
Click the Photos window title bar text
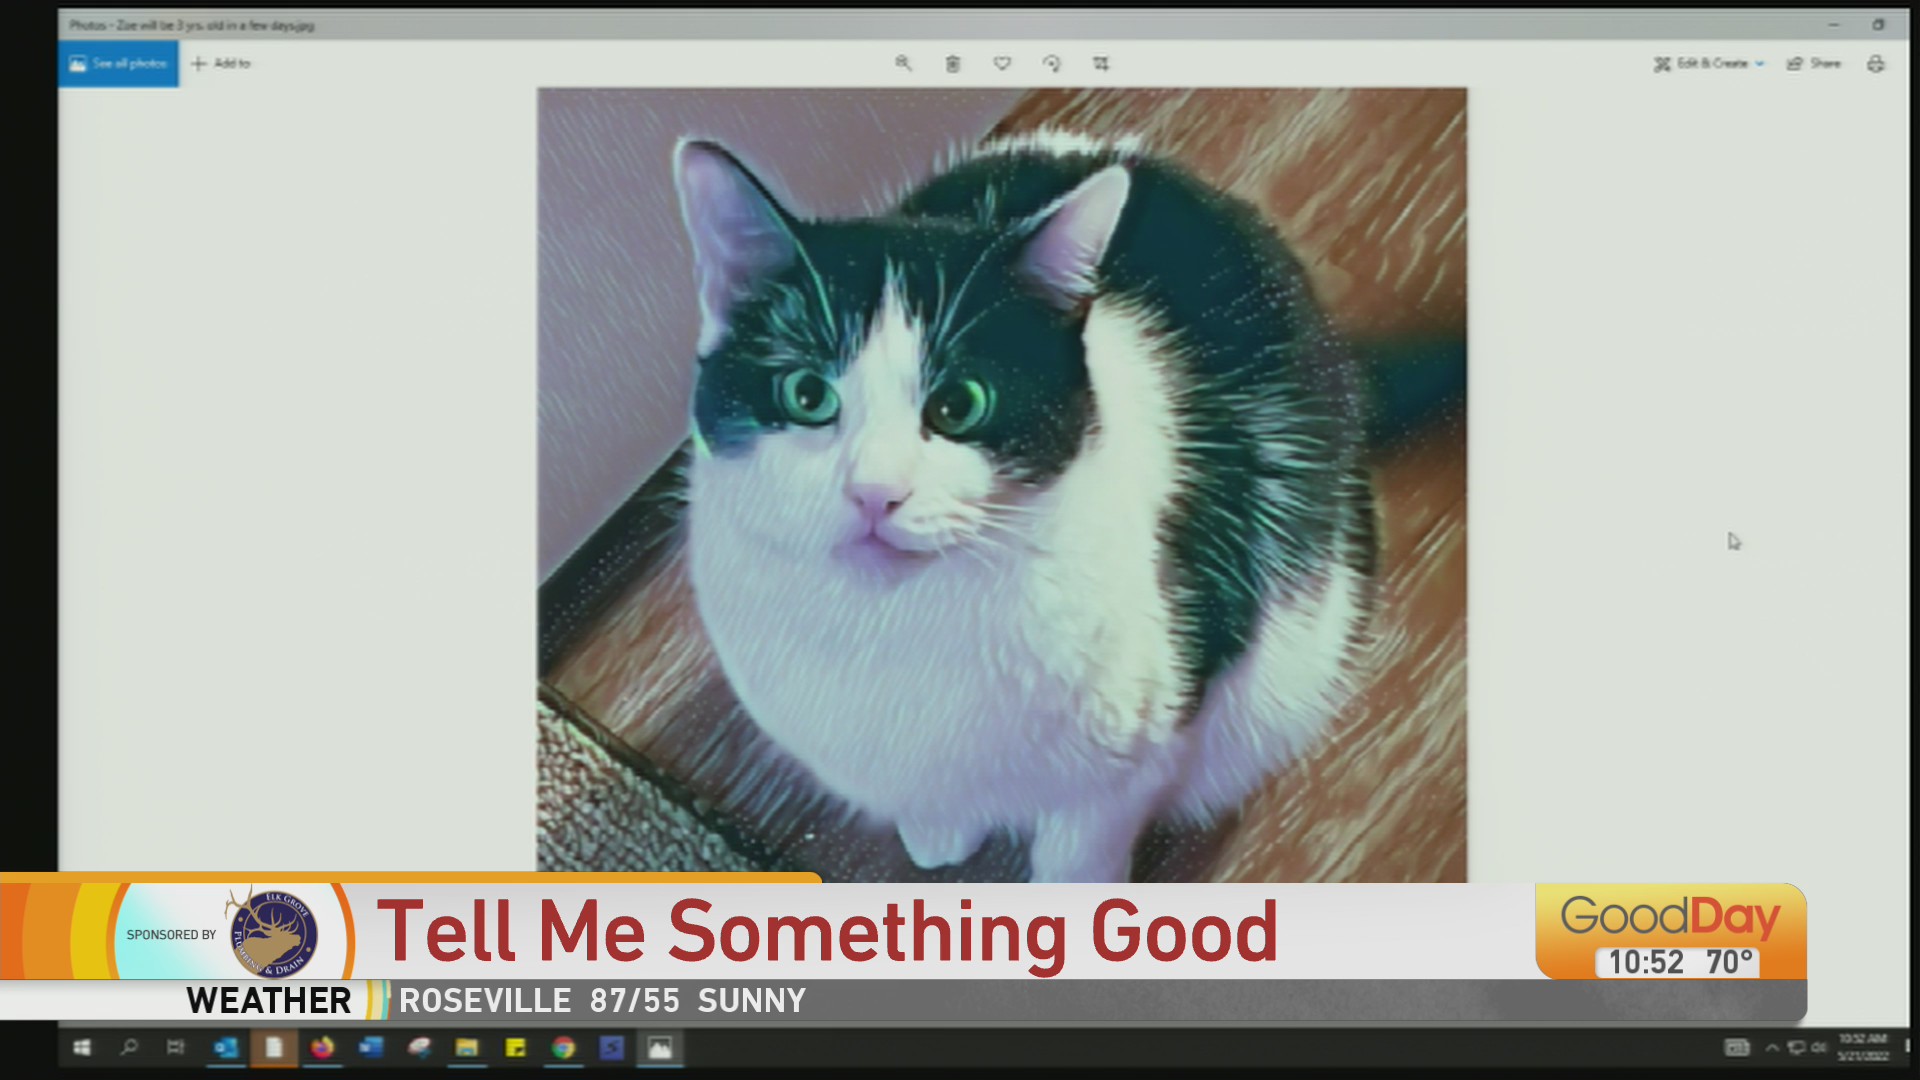pyautogui.click(x=192, y=25)
